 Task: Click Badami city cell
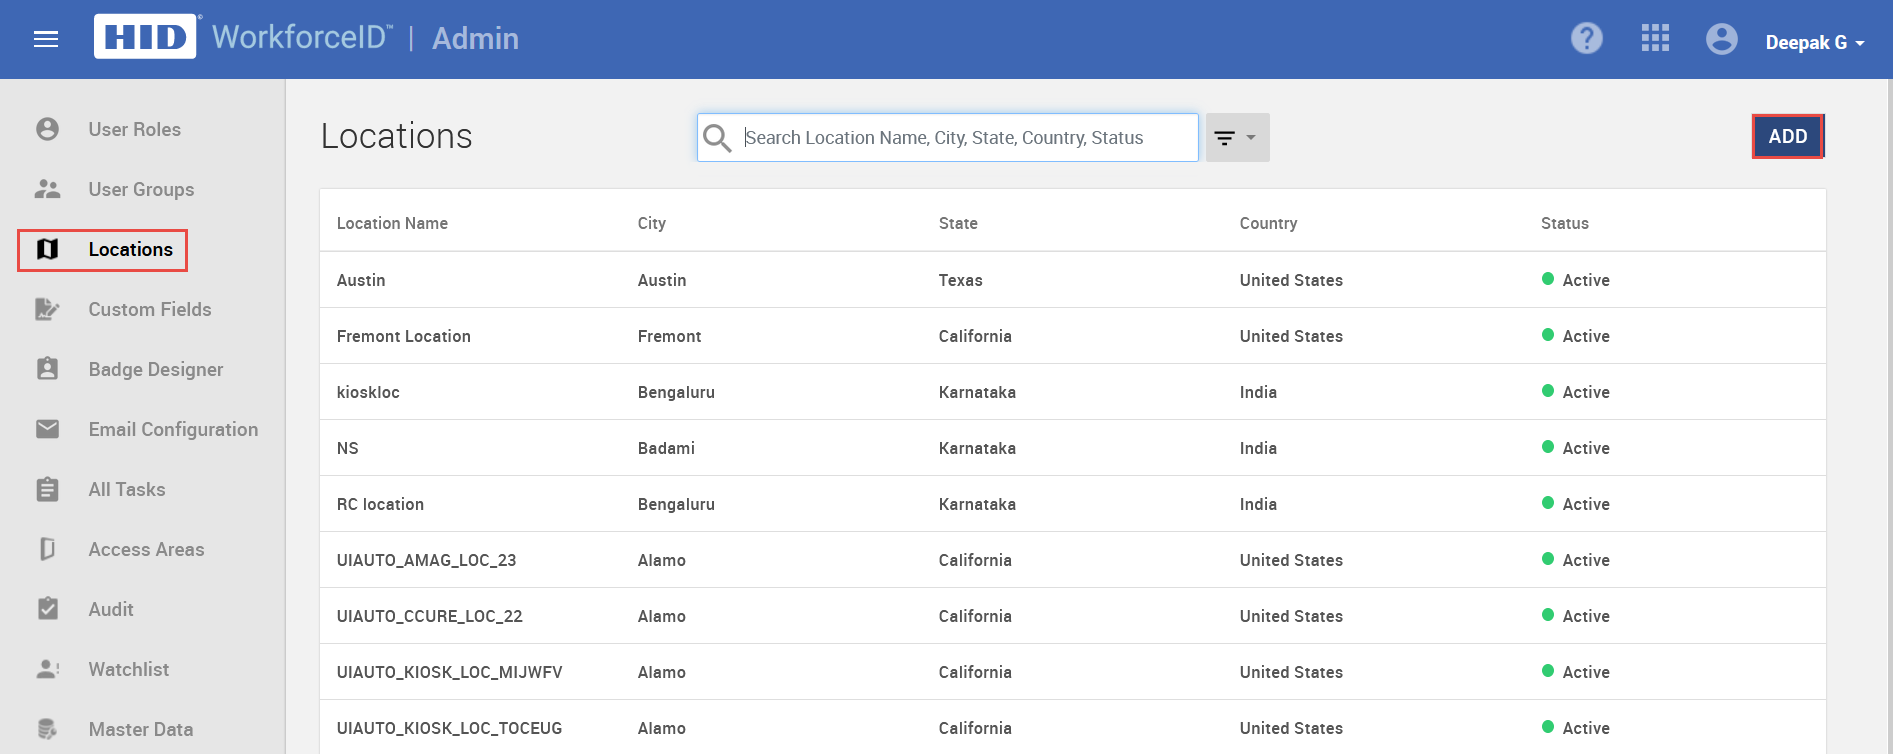pos(666,448)
